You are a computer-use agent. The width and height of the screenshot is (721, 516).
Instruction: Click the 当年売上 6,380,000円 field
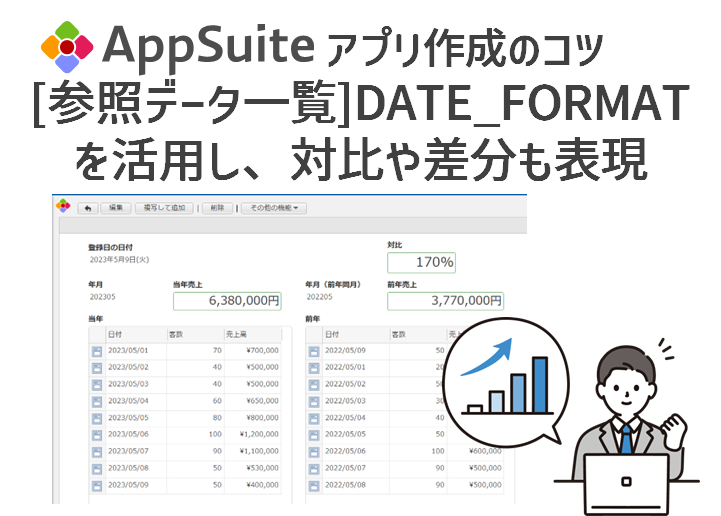point(227,301)
